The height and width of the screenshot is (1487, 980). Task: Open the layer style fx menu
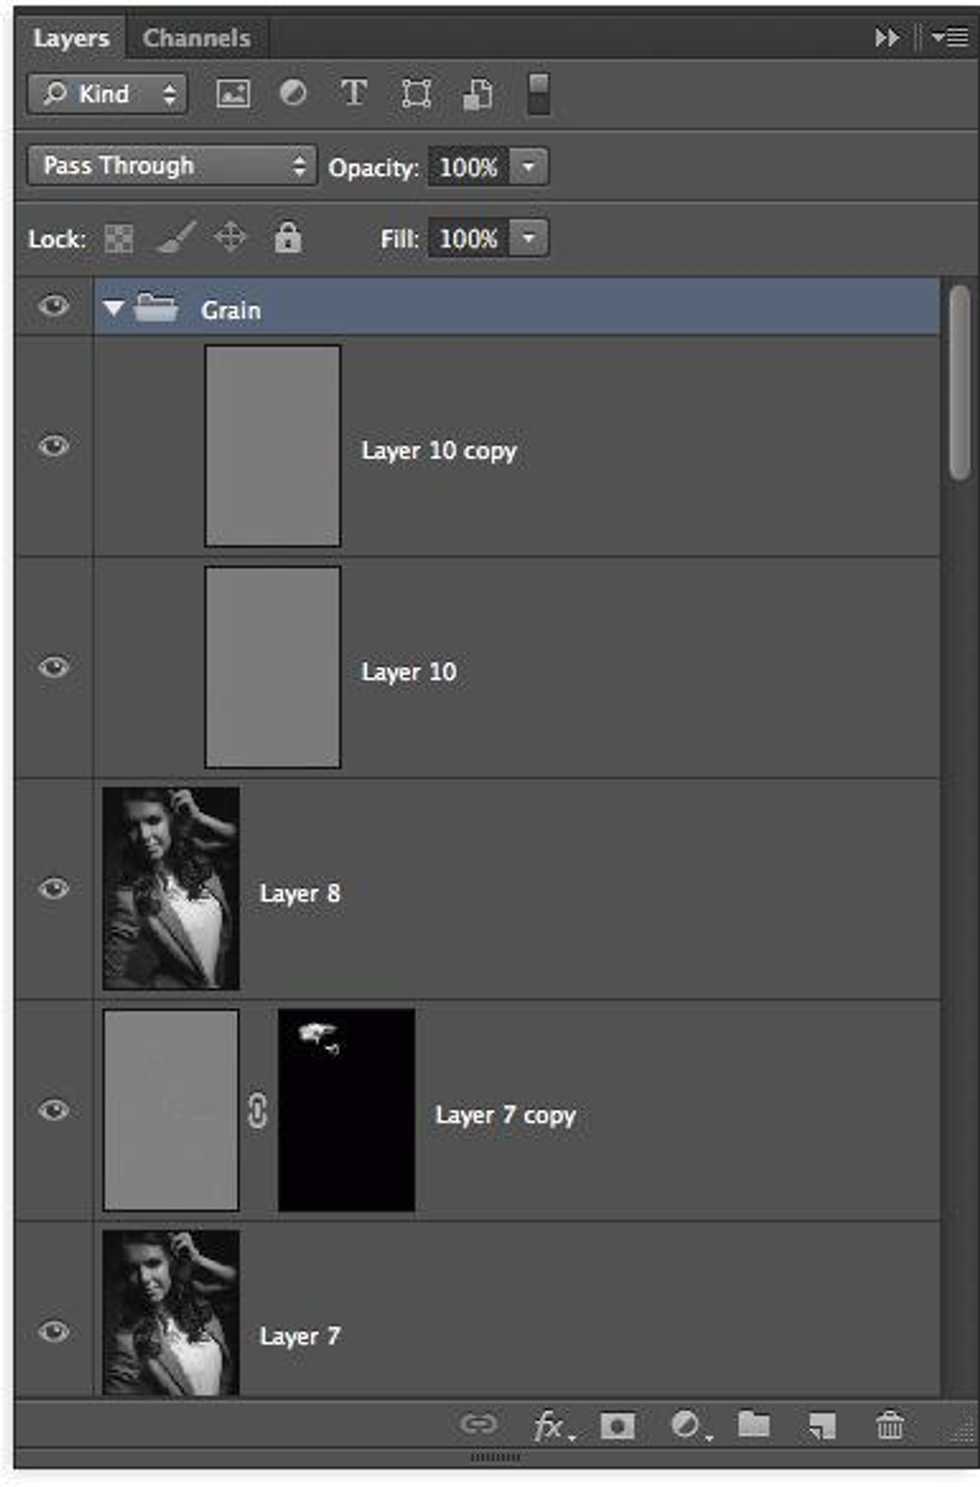(551, 1425)
